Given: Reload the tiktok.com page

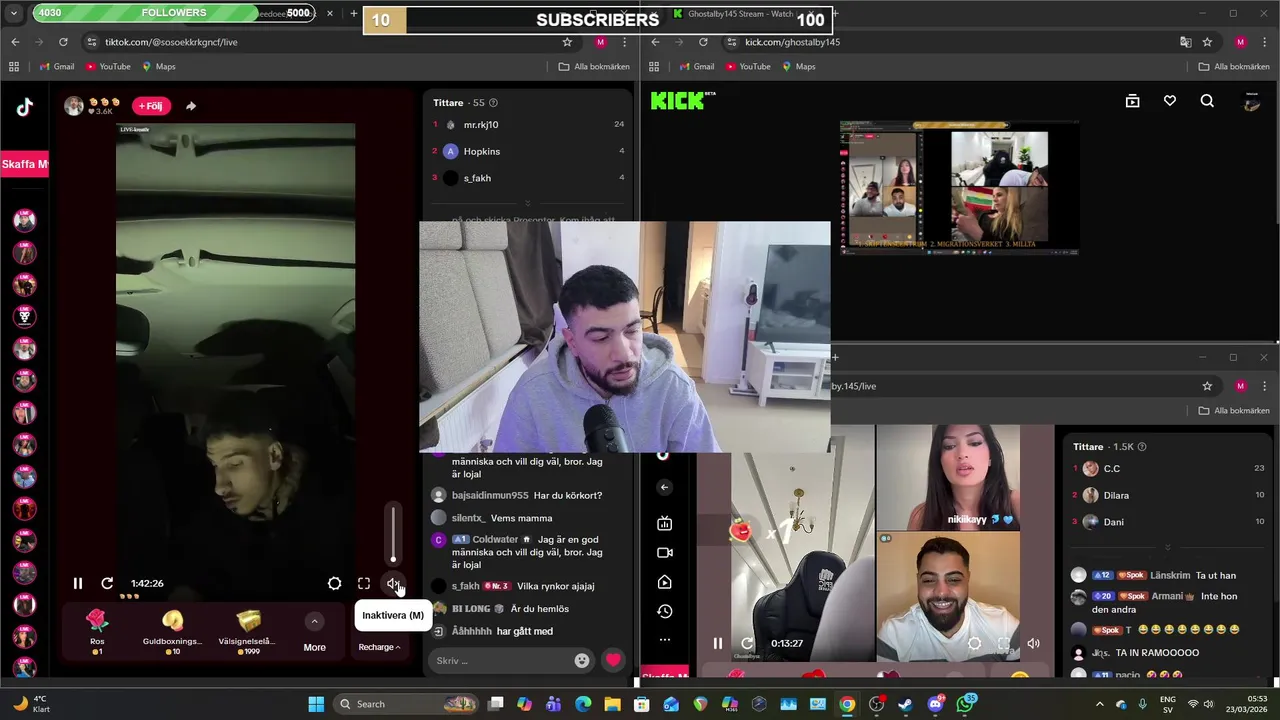Looking at the screenshot, I should pyautogui.click(x=63, y=42).
